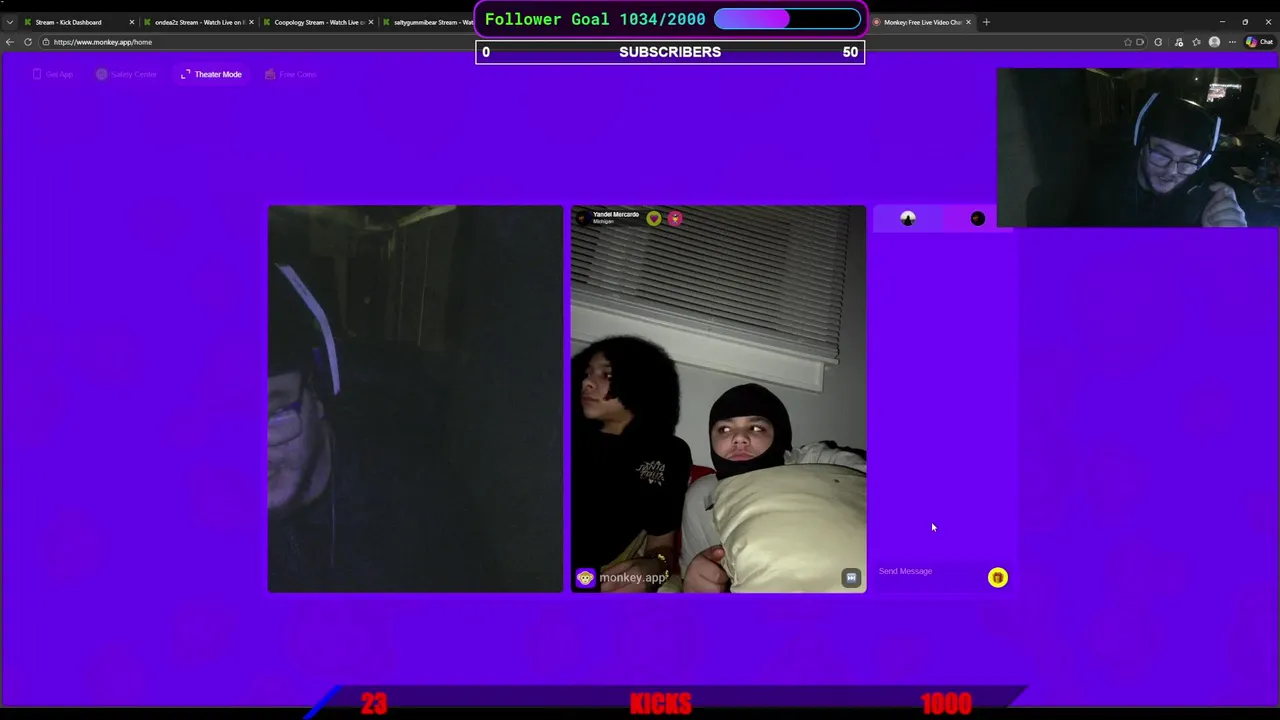Close the Coopology Stream tab
The width and height of the screenshot is (1280, 720).
coord(371,22)
